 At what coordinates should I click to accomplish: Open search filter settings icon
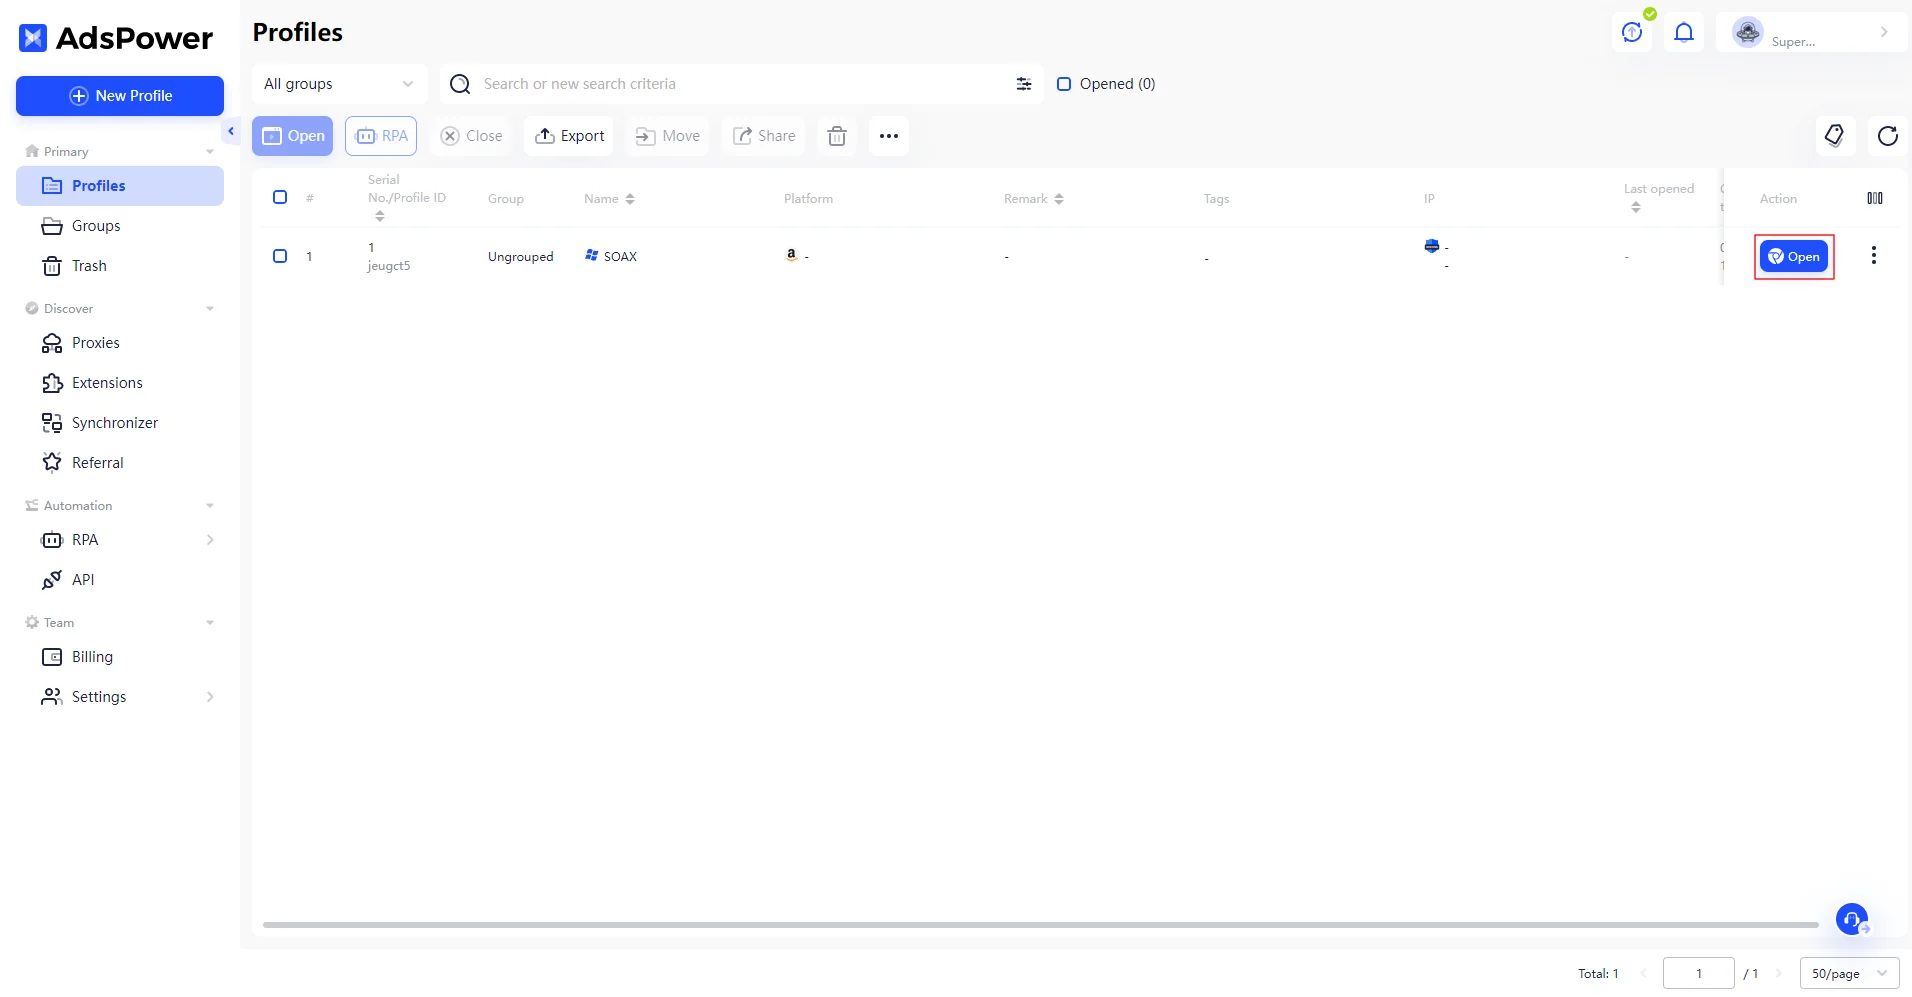(x=1023, y=84)
